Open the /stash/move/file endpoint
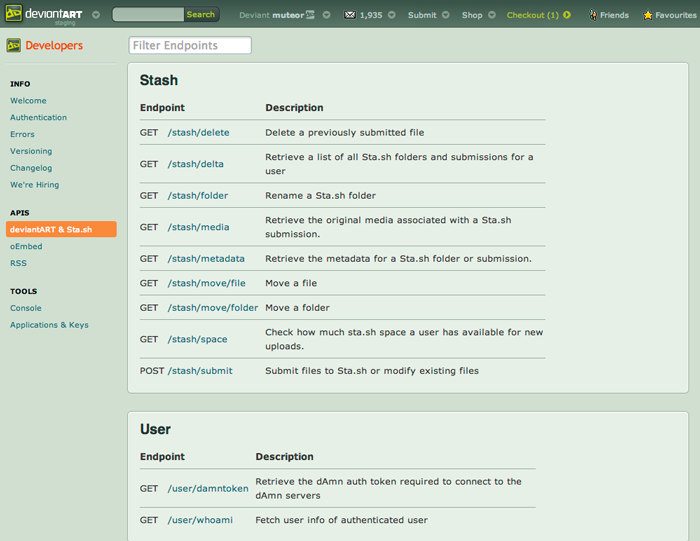This screenshot has width=700, height=541. tap(207, 283)
